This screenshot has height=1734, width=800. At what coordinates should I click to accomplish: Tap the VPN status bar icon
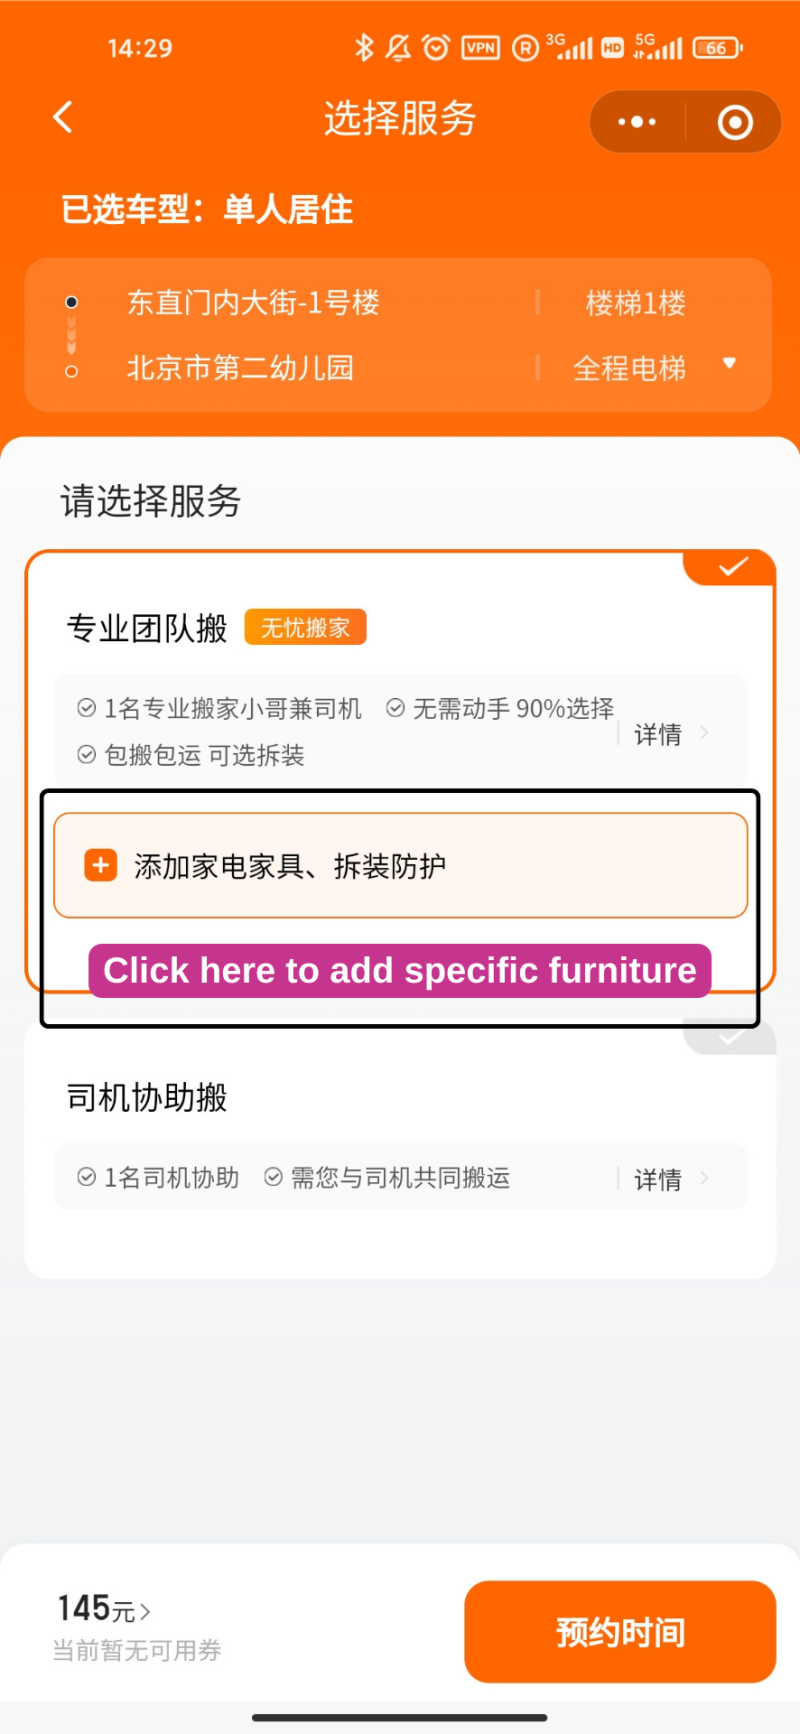pos(480,47)
